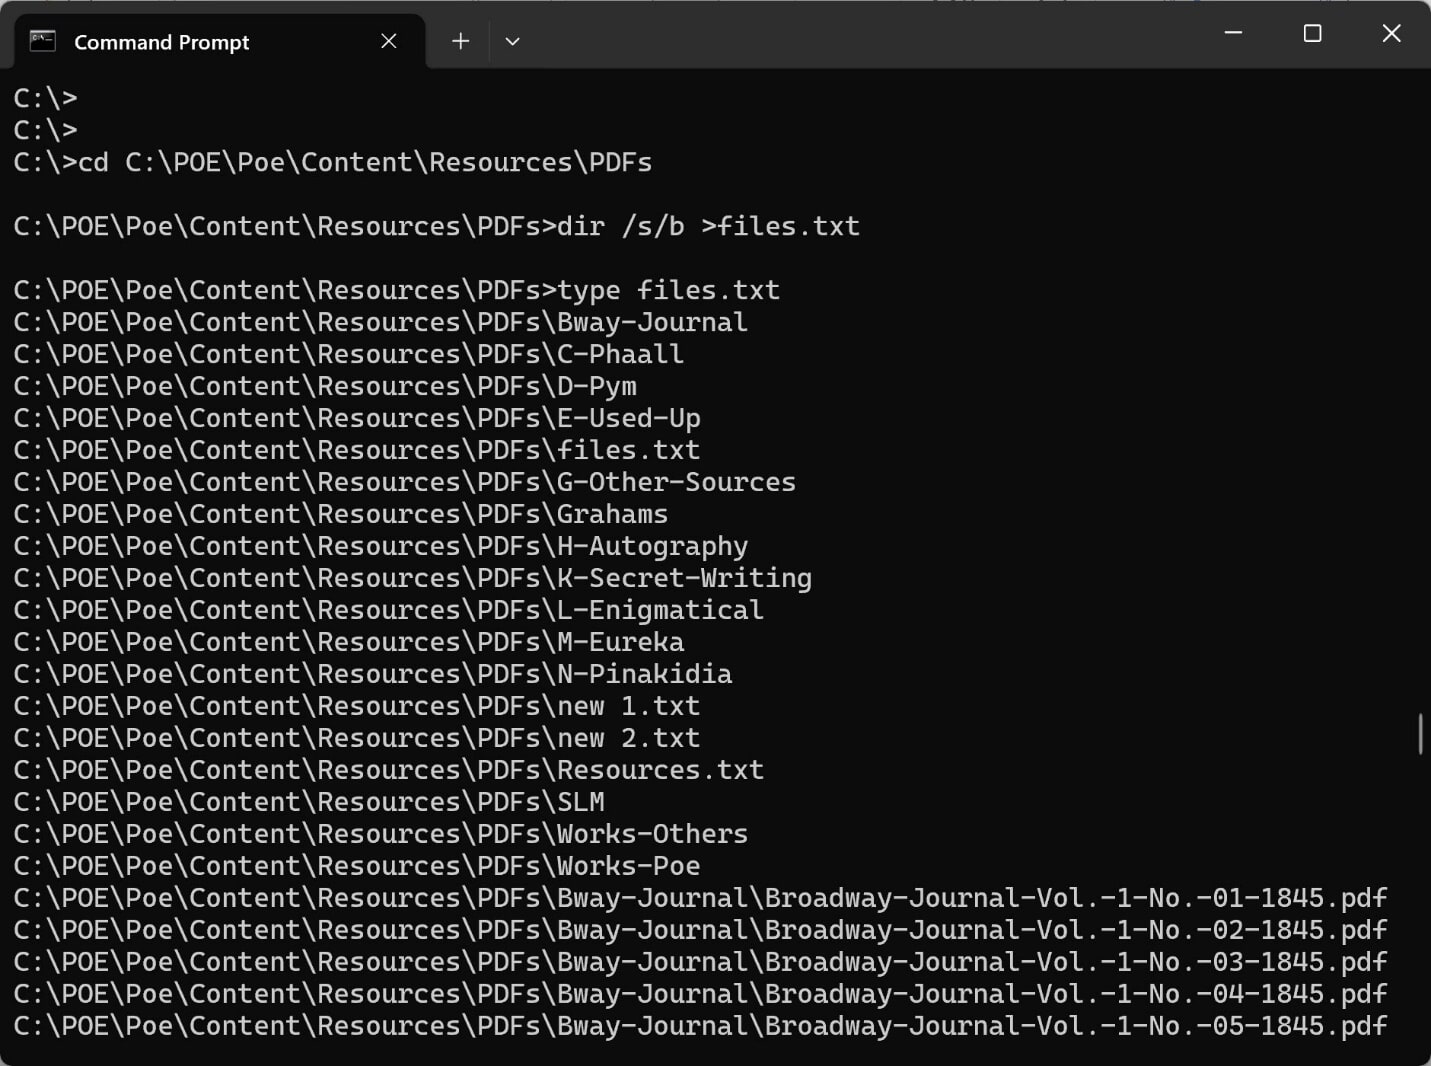Screen dimensions: 1431x1066
Task: Click the Grahams folder path line
Action: pyautogui.click(x=340, y=513)
